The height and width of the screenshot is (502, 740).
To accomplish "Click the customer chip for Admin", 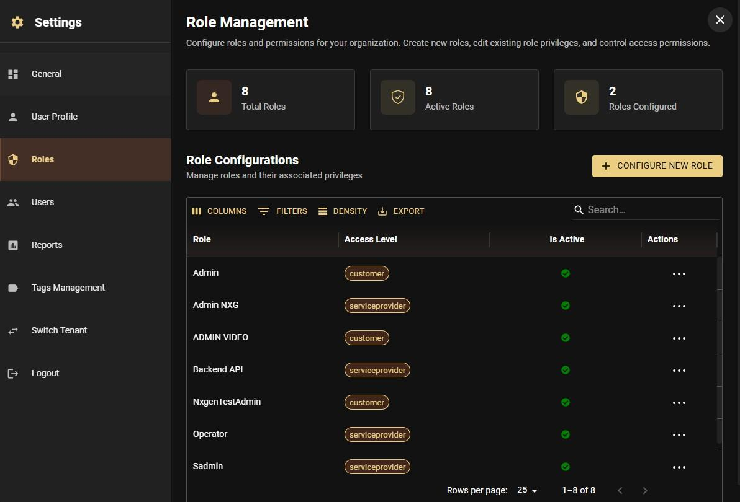I will click(367, 273).
